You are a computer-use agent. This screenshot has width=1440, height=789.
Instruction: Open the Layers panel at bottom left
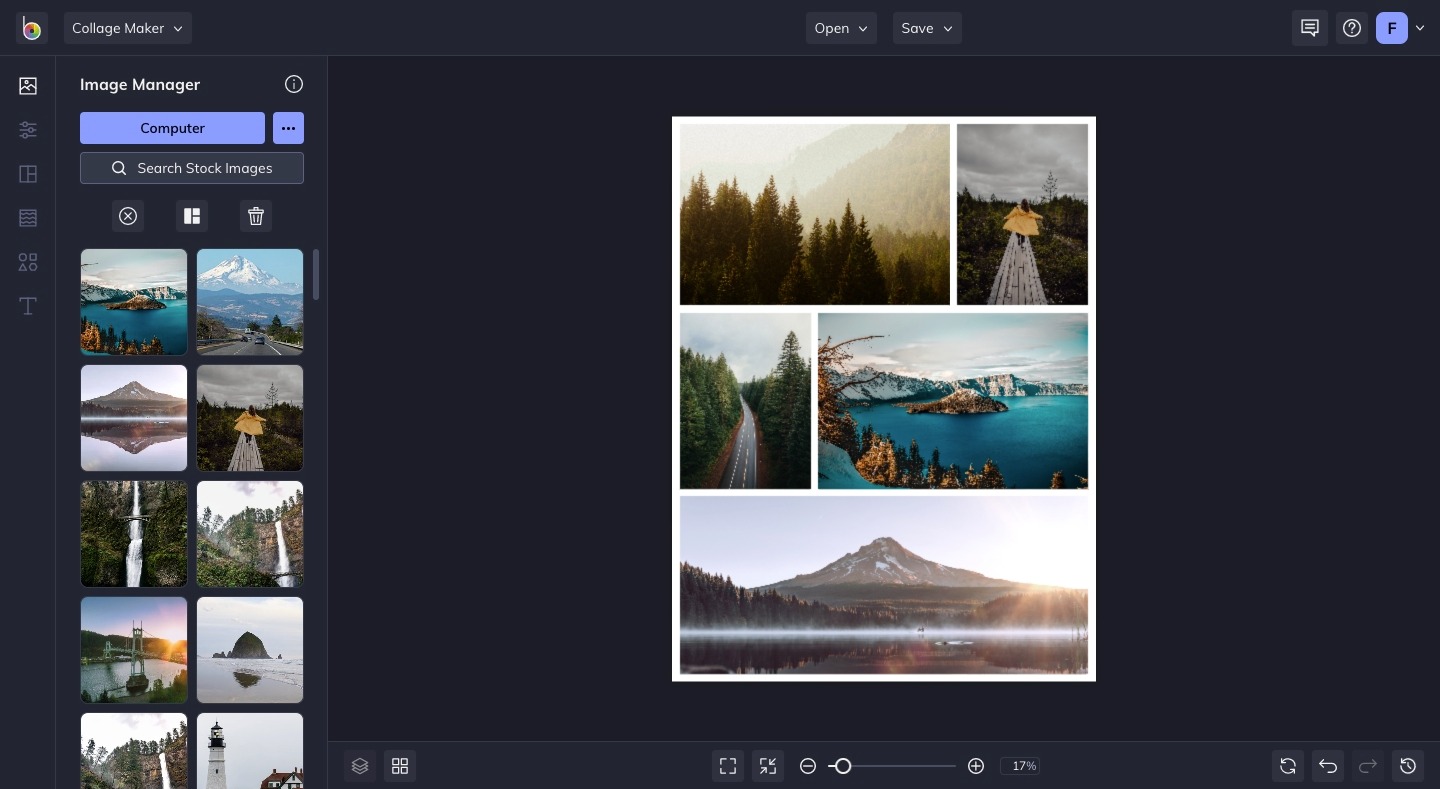[360, 766]
